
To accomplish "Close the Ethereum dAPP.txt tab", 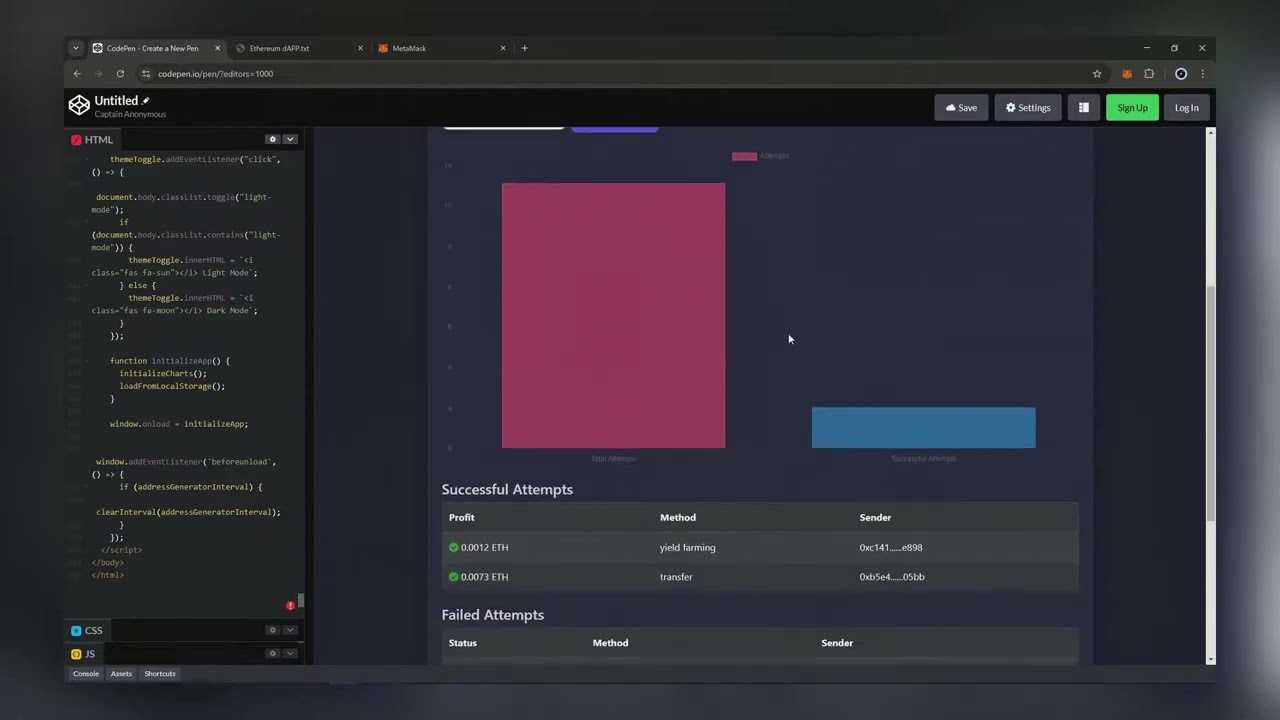I will (x=360, y=48).
